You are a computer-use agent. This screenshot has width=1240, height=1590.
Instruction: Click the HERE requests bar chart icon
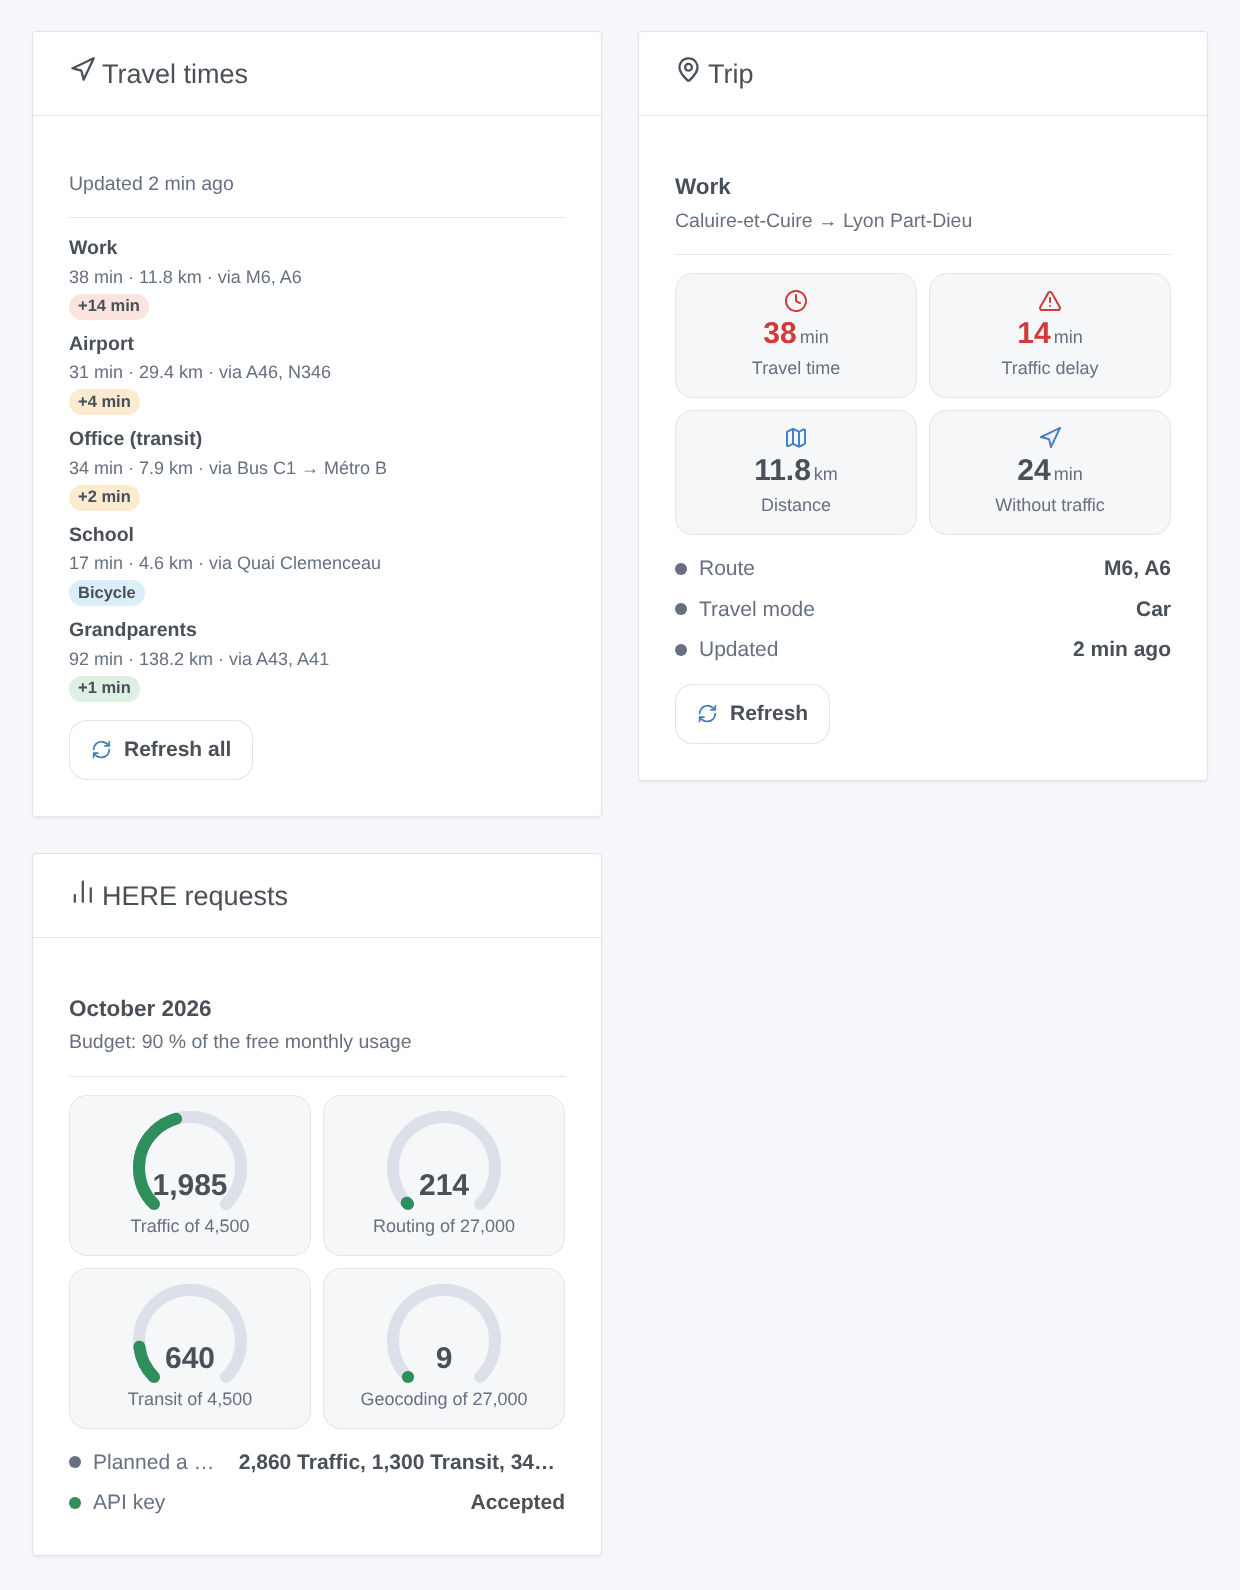coord(83,892)
